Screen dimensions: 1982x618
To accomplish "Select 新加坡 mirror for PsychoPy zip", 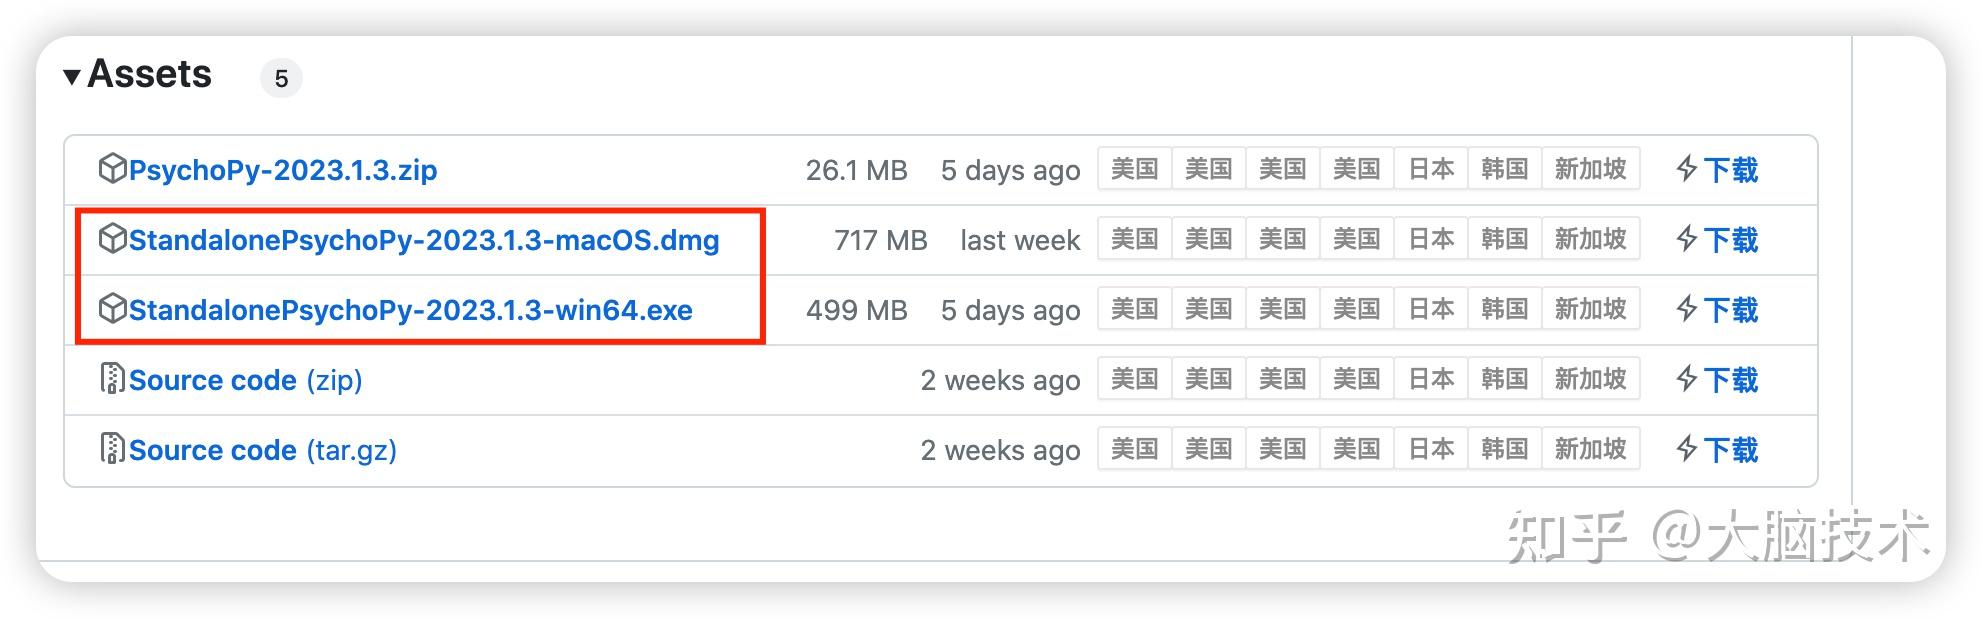I will tap(1590, 169).
